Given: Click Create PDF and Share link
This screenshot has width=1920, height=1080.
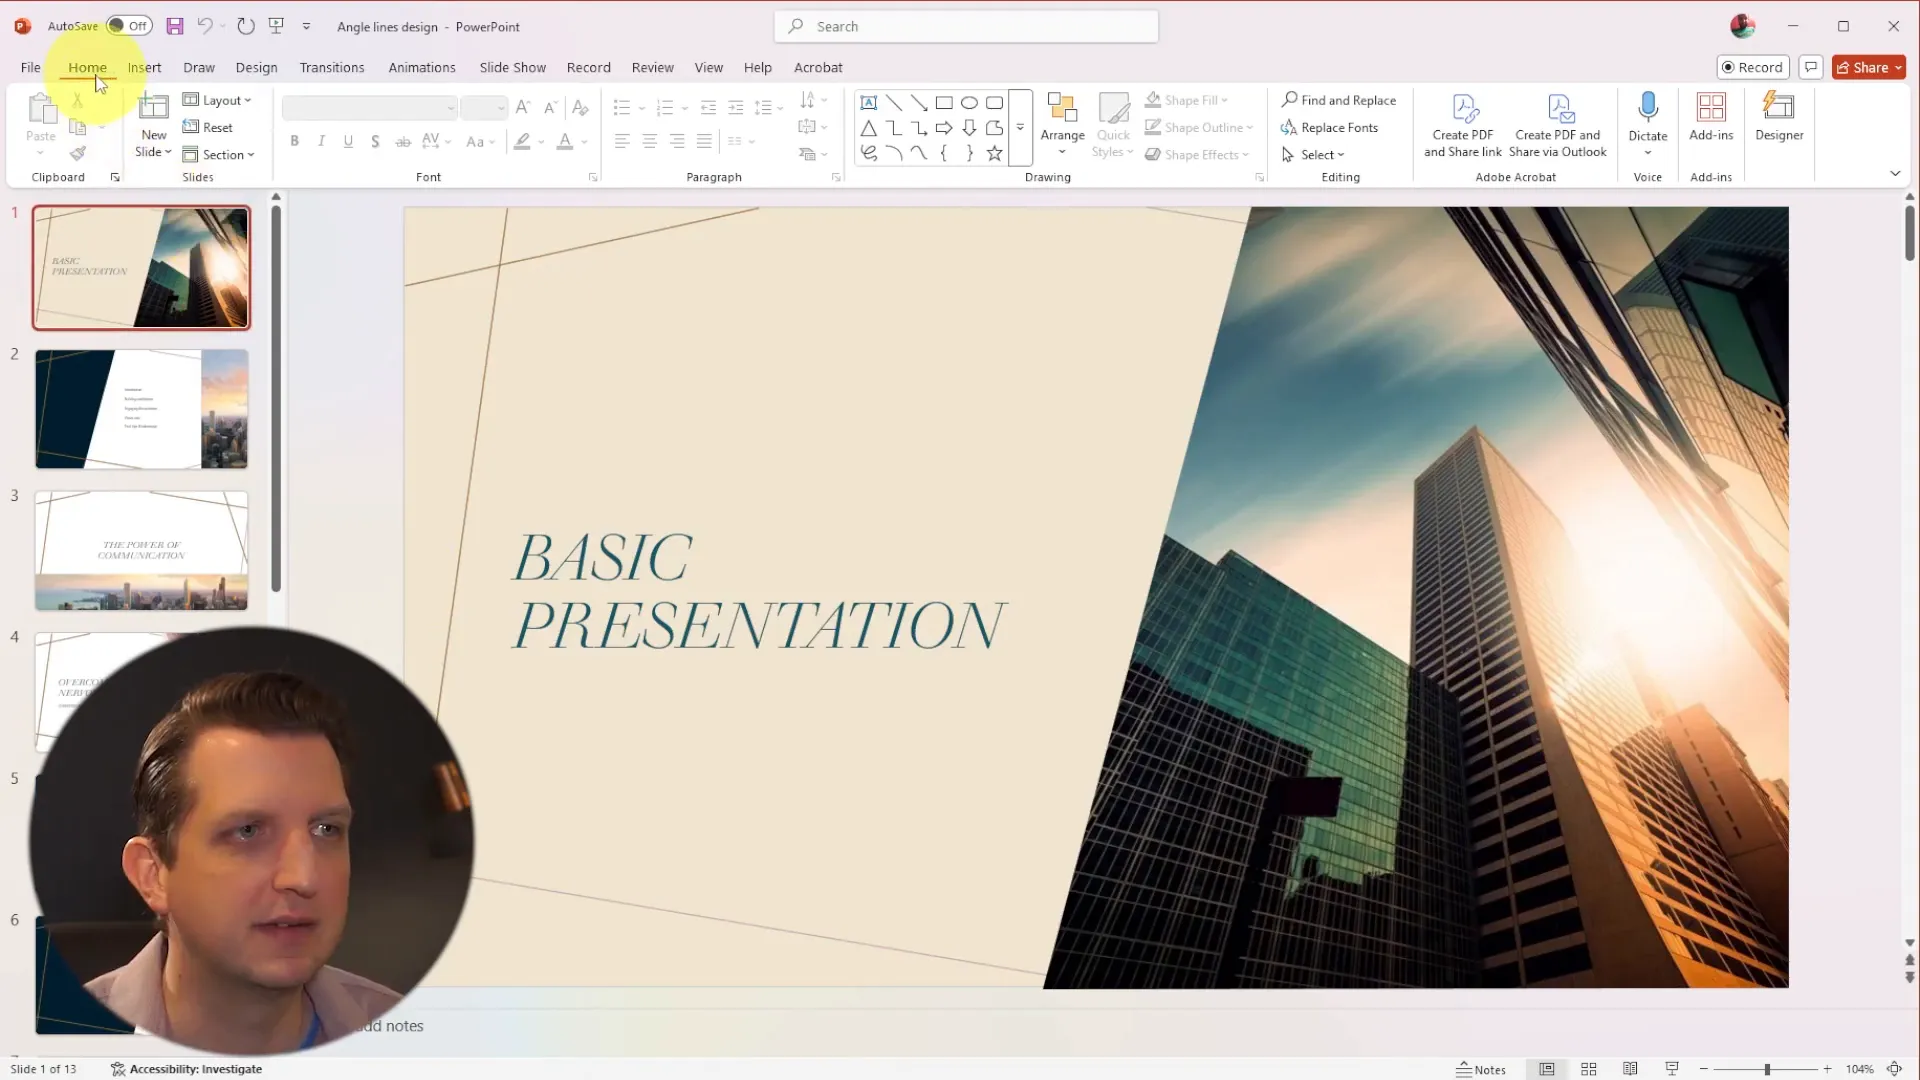Looking at the screenshot, I should point(1462,125).
